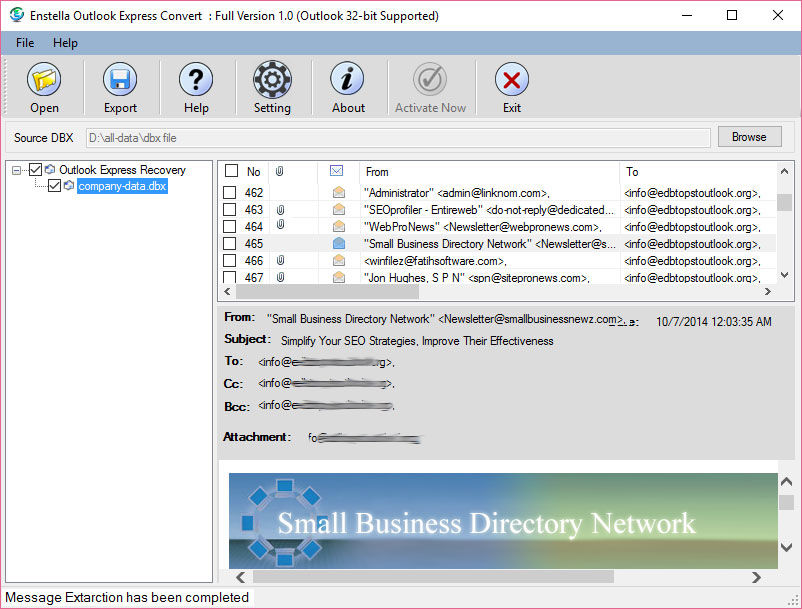Collapse the Outlook Express Recovery tree node
Viewport: 802px width, 609px height.
coord(16,170)
